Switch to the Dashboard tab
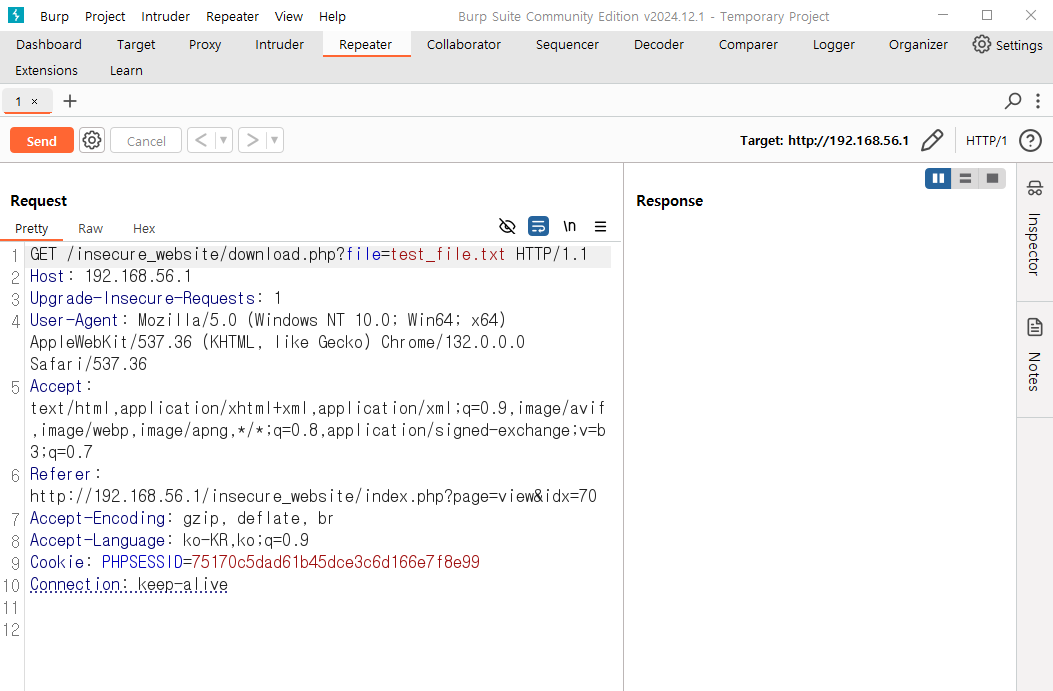Image resolution: width=1053 pixels, height=691 pixels. [x=49, y=44]
